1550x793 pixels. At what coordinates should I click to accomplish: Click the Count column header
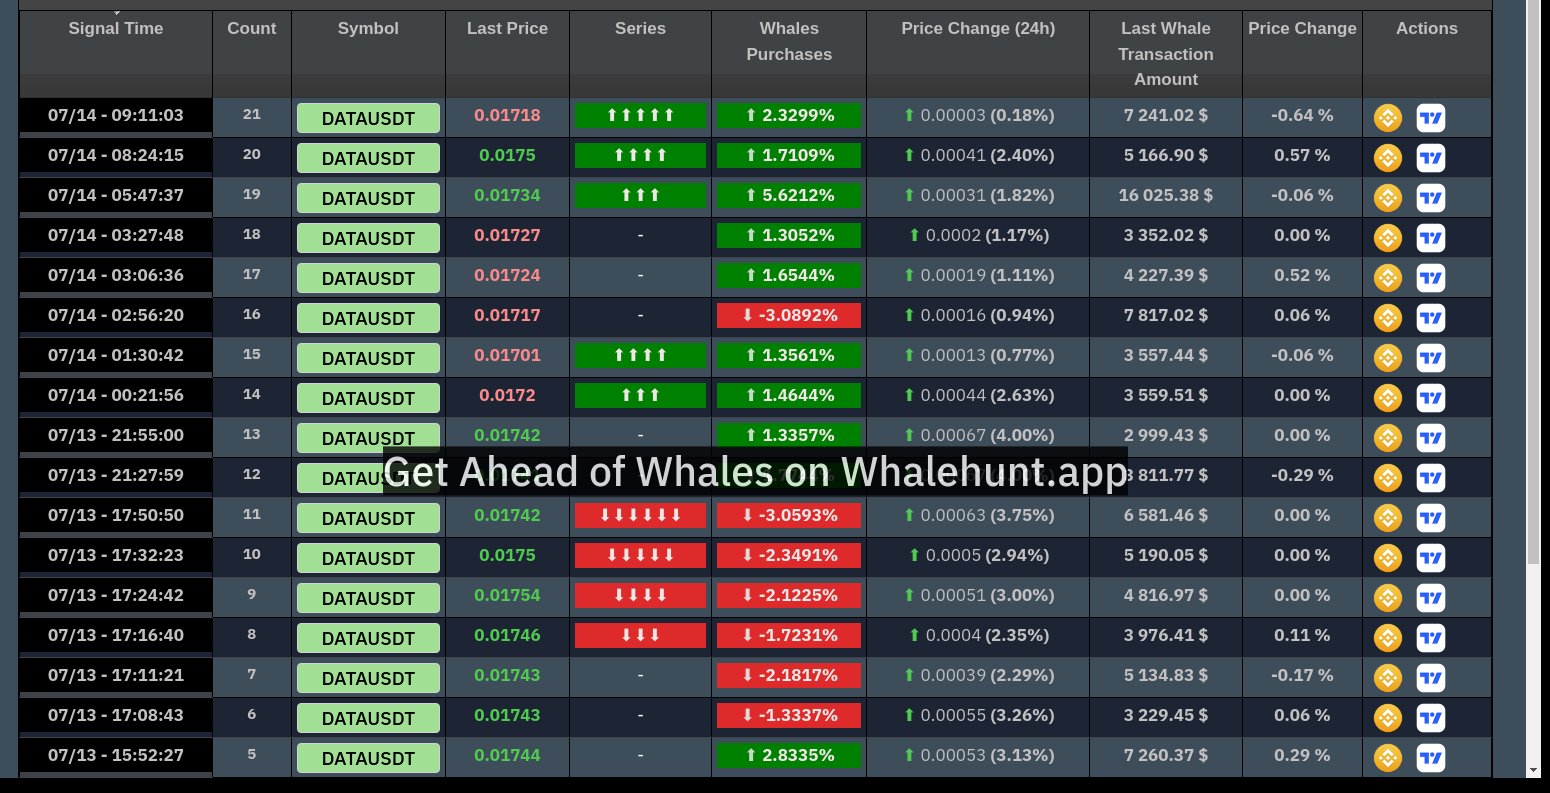point(252,54)
